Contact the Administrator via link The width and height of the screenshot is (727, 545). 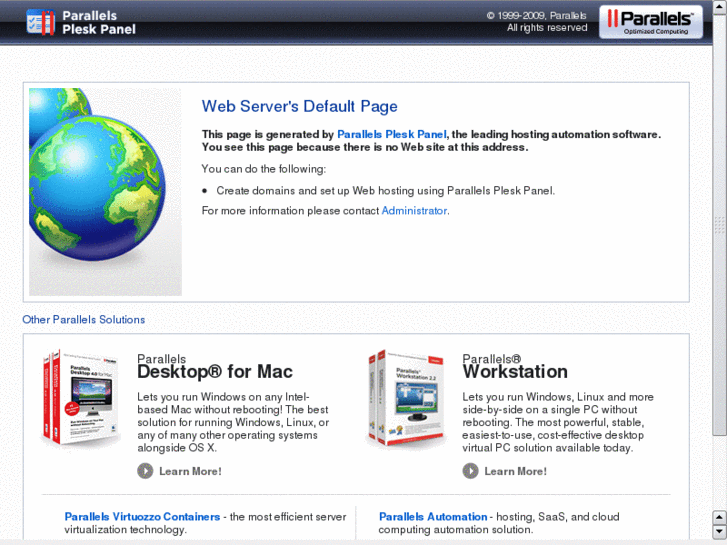pyautogui.click(x=414, y=211)
